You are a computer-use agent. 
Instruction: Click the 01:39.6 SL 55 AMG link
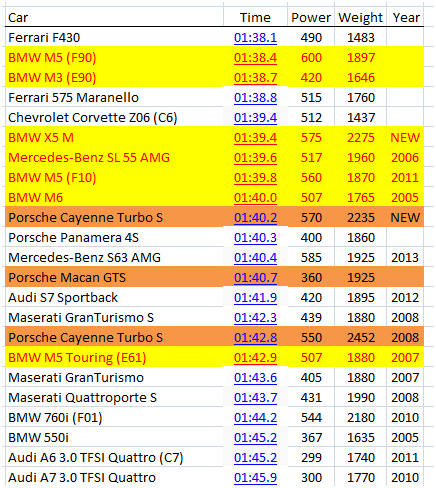click(255, 157)
